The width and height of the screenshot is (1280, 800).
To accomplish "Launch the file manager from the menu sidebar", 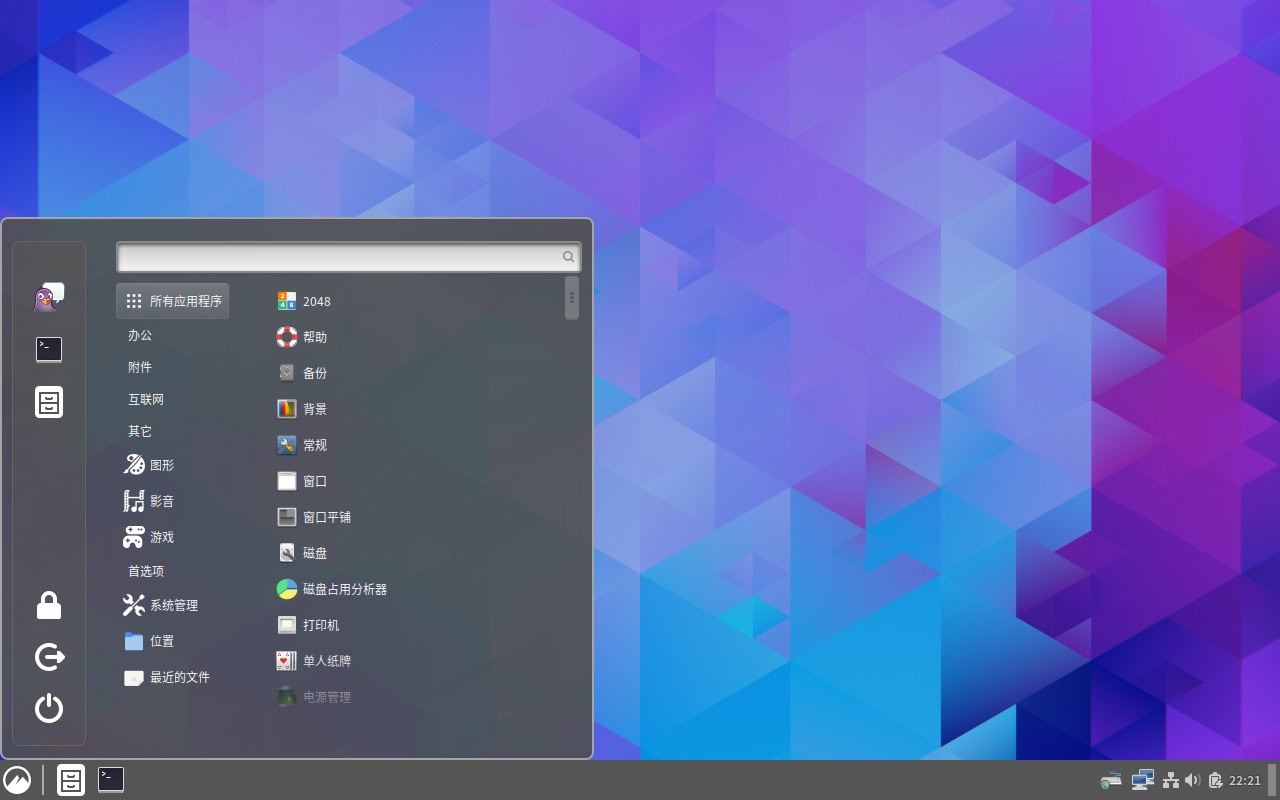I will (49, 401).
